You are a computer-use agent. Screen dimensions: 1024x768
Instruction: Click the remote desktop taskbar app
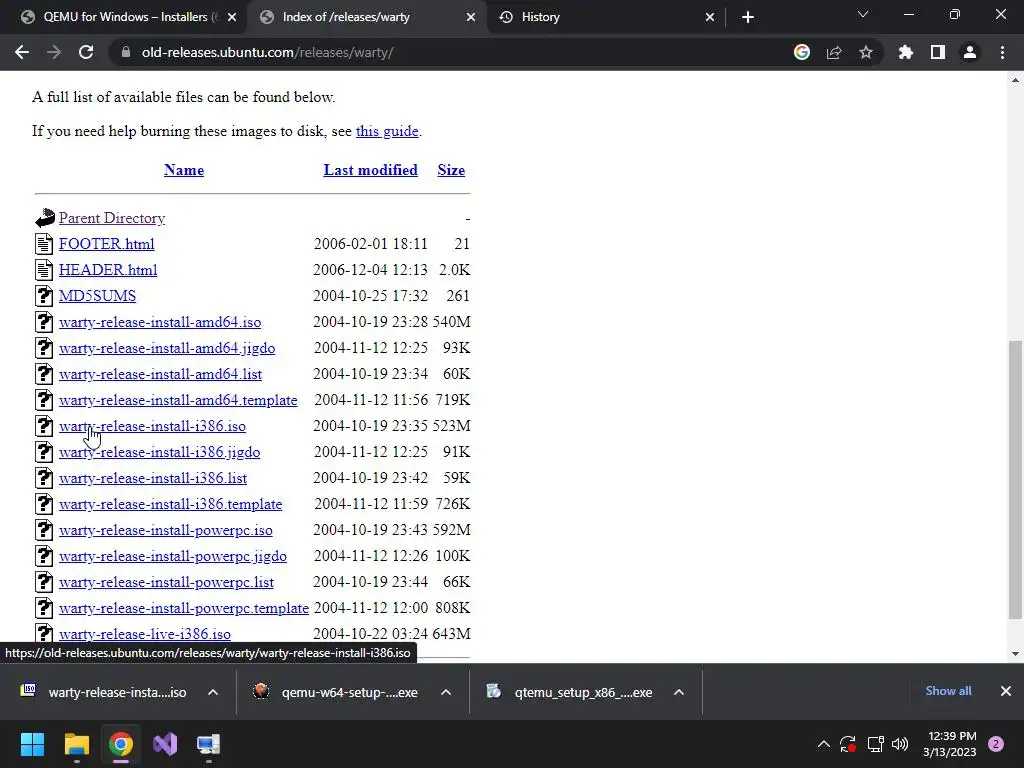pyautogui.click(x=208, y=744)
